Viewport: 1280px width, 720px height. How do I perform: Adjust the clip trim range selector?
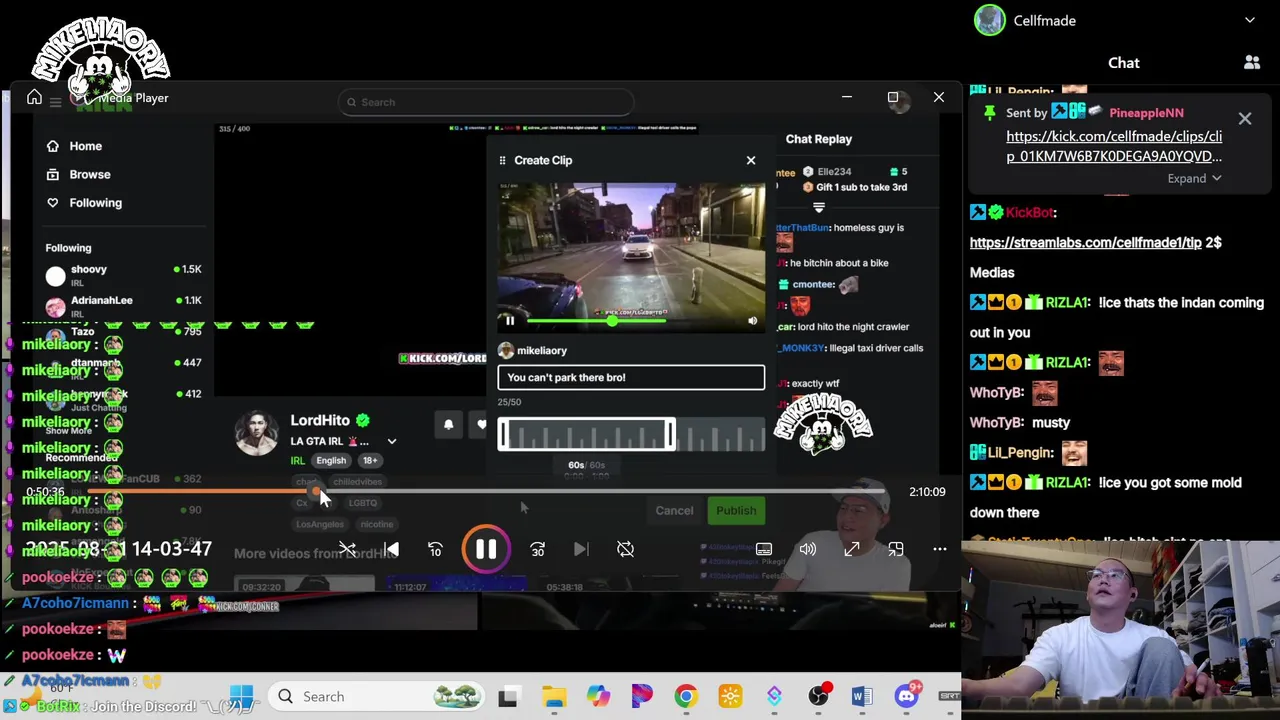pos(587,435)
